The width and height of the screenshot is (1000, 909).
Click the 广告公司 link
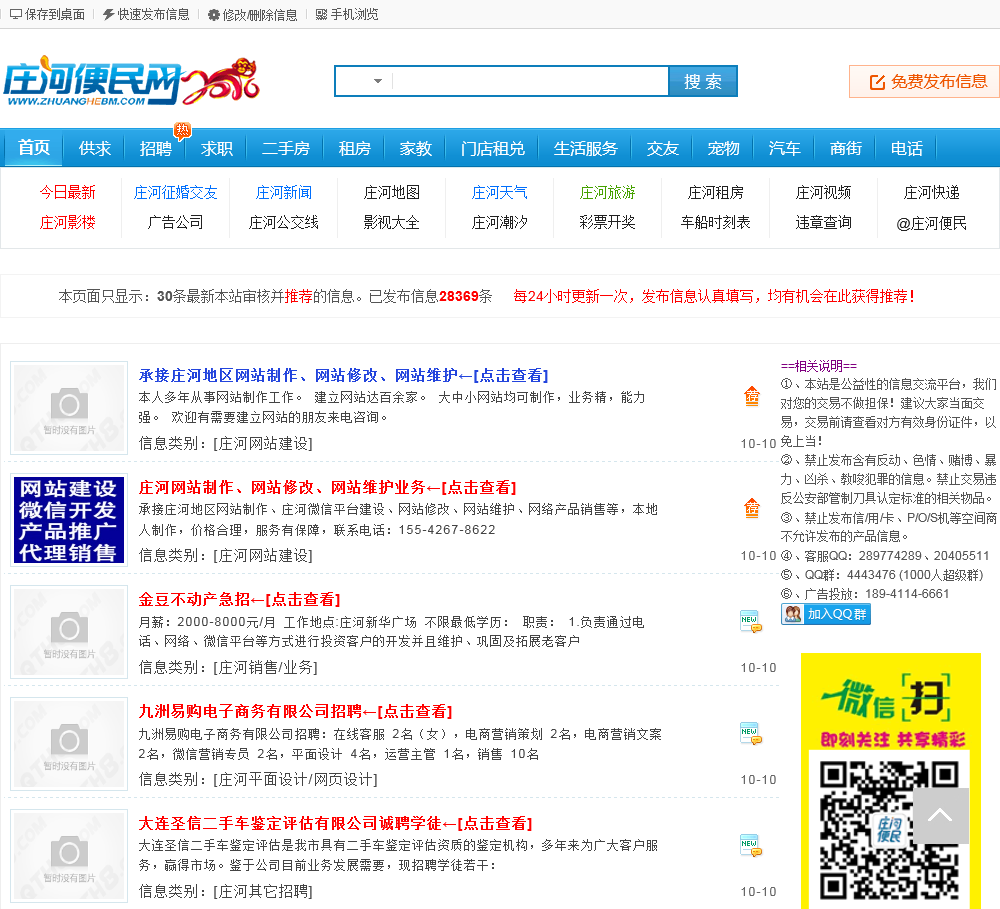pos(175,222)
